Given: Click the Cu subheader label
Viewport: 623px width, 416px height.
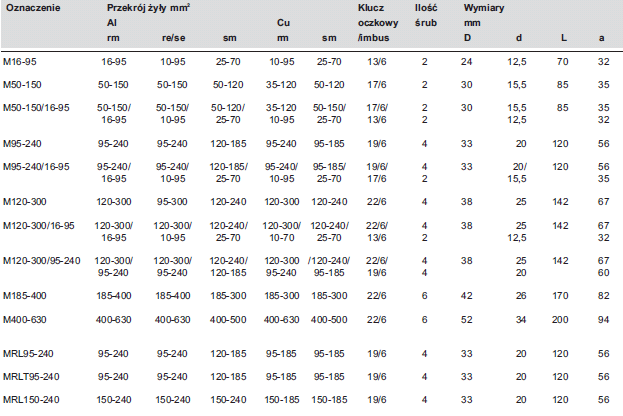Looking at the screenshot, I should coord(284,21).
